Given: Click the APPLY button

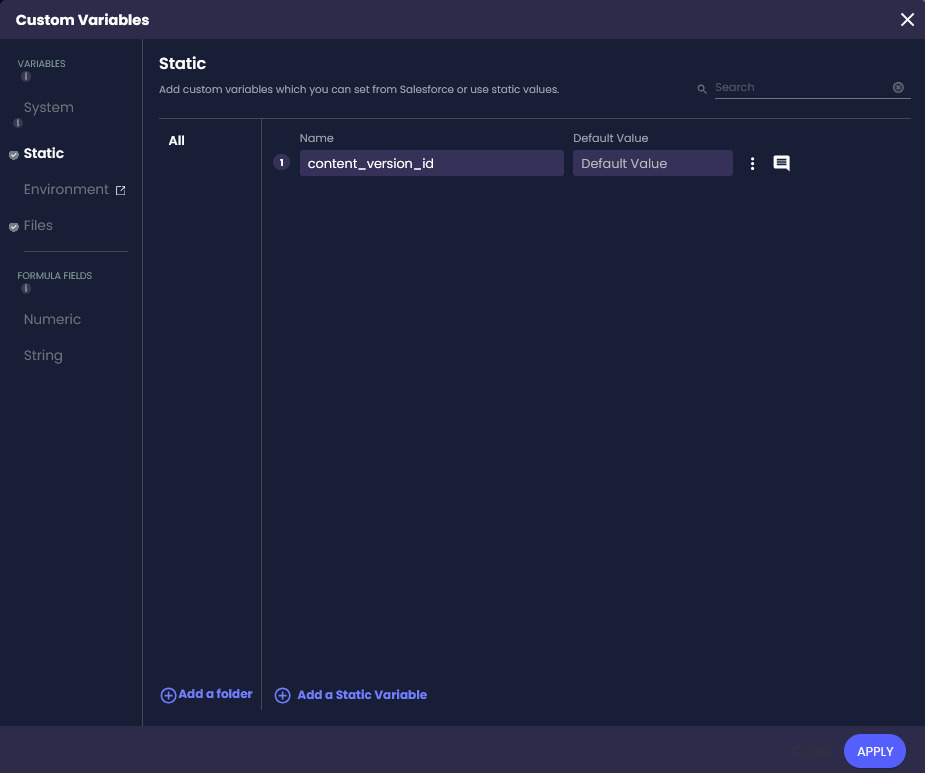Looking at the screenshot, I should (x=874, y=751).
